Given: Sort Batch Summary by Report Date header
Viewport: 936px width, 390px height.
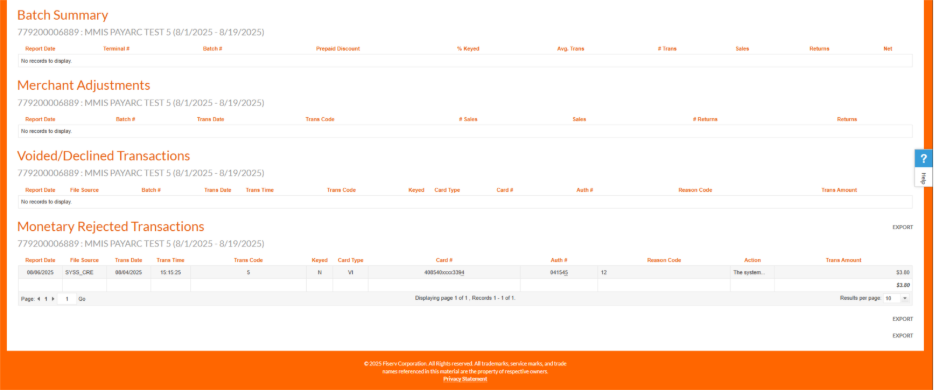Looking at the screenshot, I should click(40, 48).
